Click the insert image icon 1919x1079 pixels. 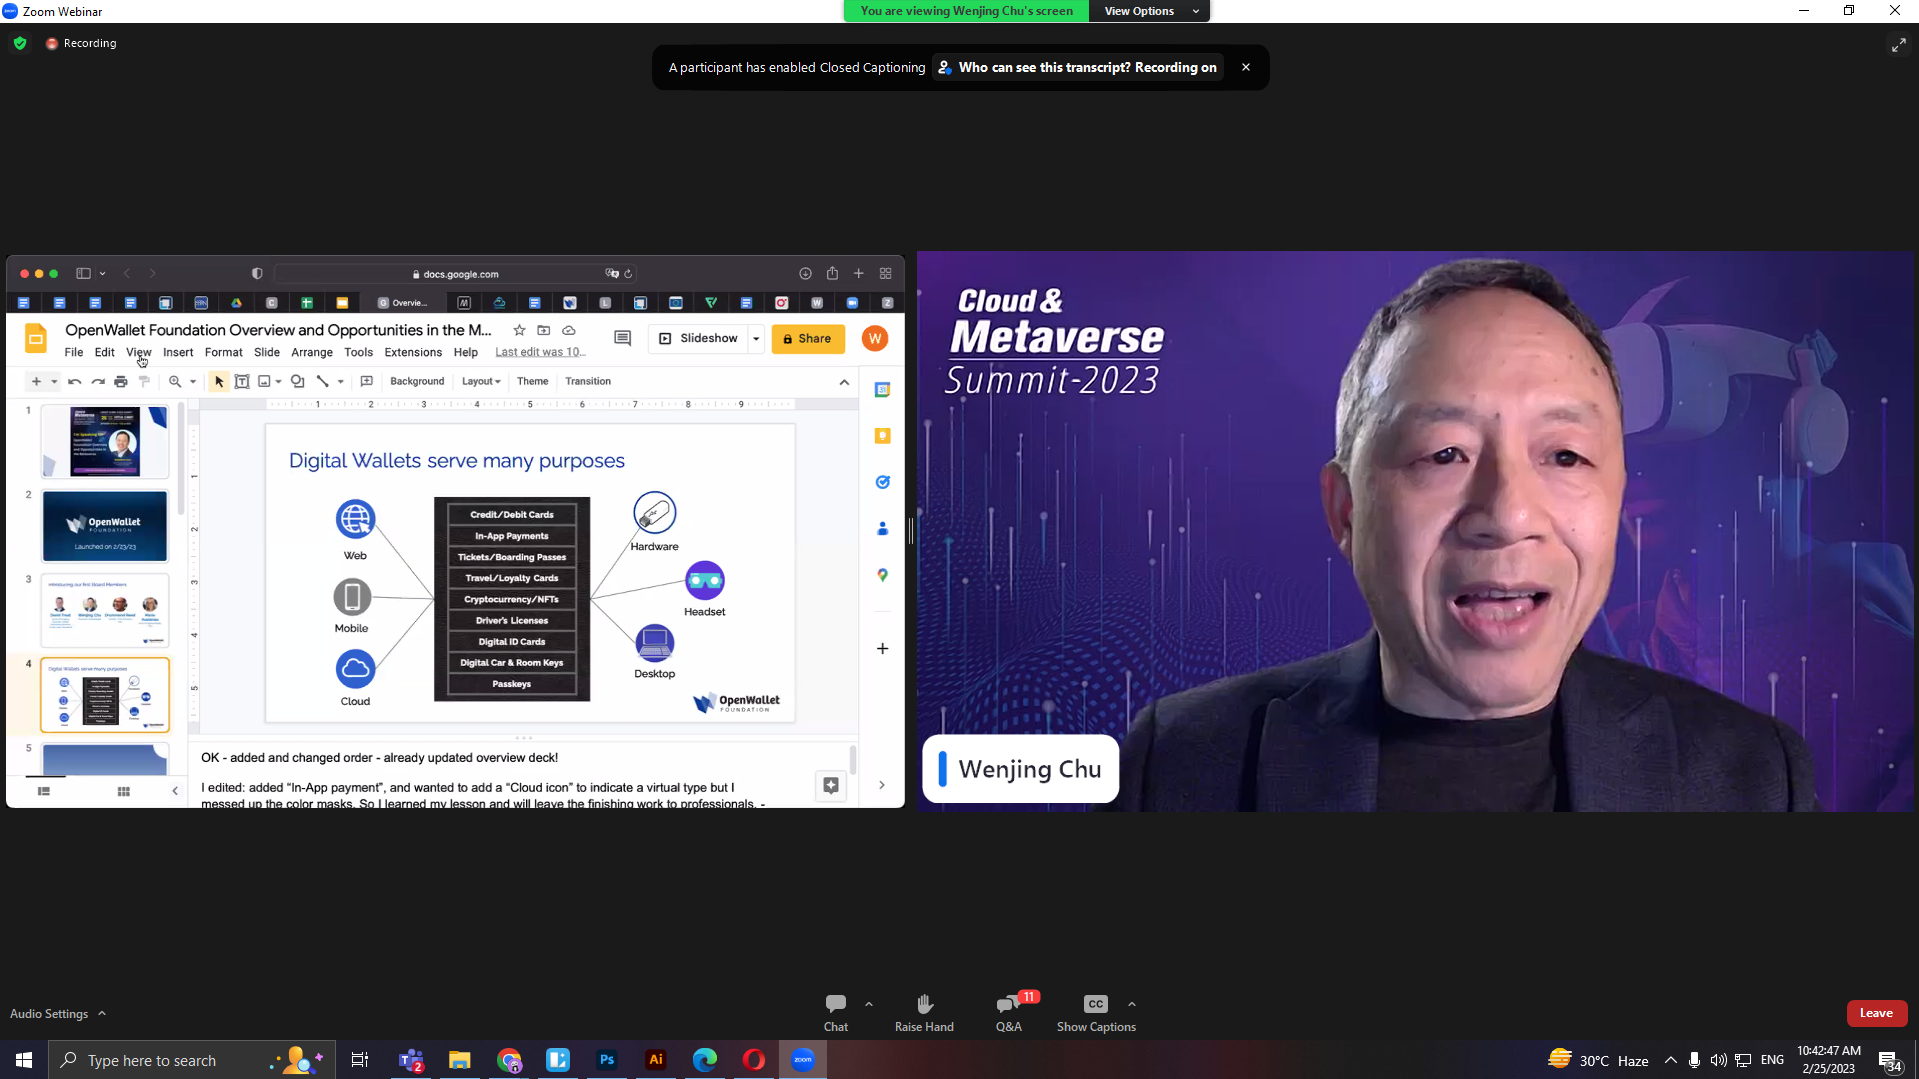(x=264, y=382)
